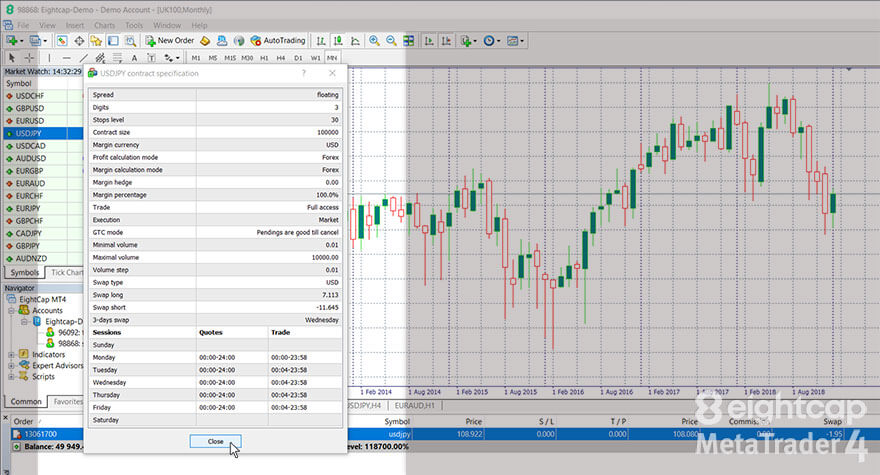Expand the Profiles dropdown arrow

pos(45,41)
